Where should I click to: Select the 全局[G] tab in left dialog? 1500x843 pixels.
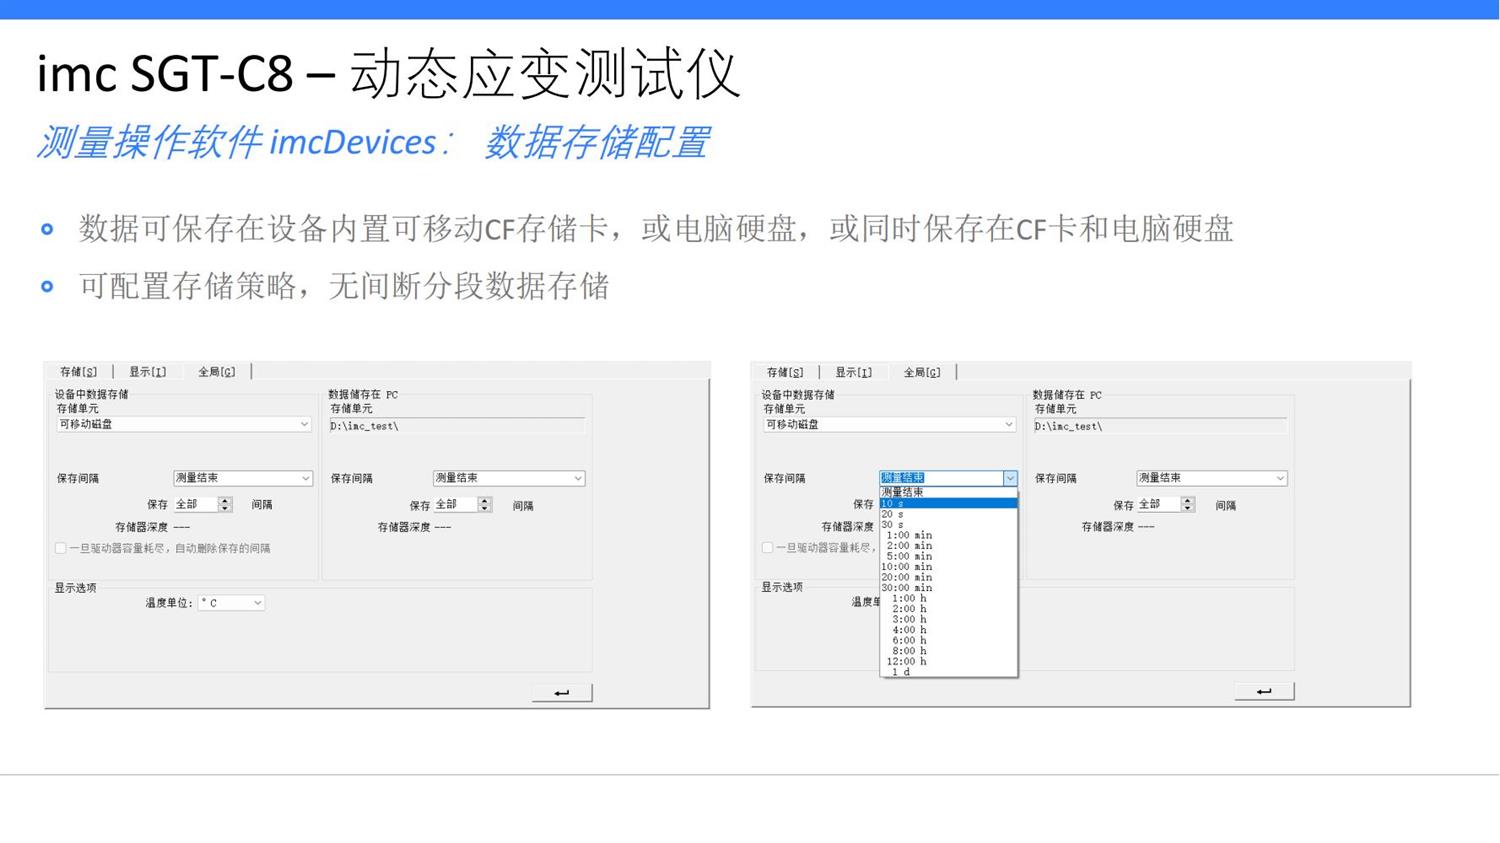click(x=216, y=372)
